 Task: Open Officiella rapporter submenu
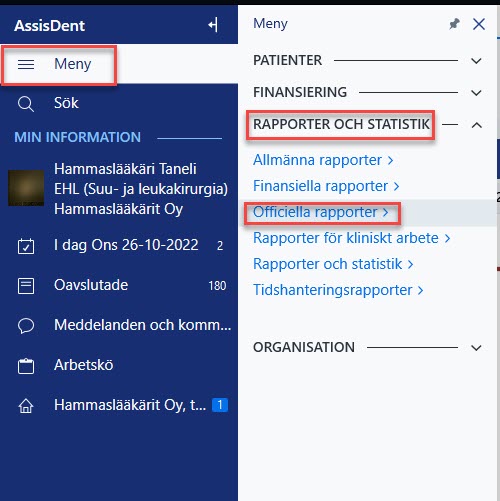click(321, 212)
